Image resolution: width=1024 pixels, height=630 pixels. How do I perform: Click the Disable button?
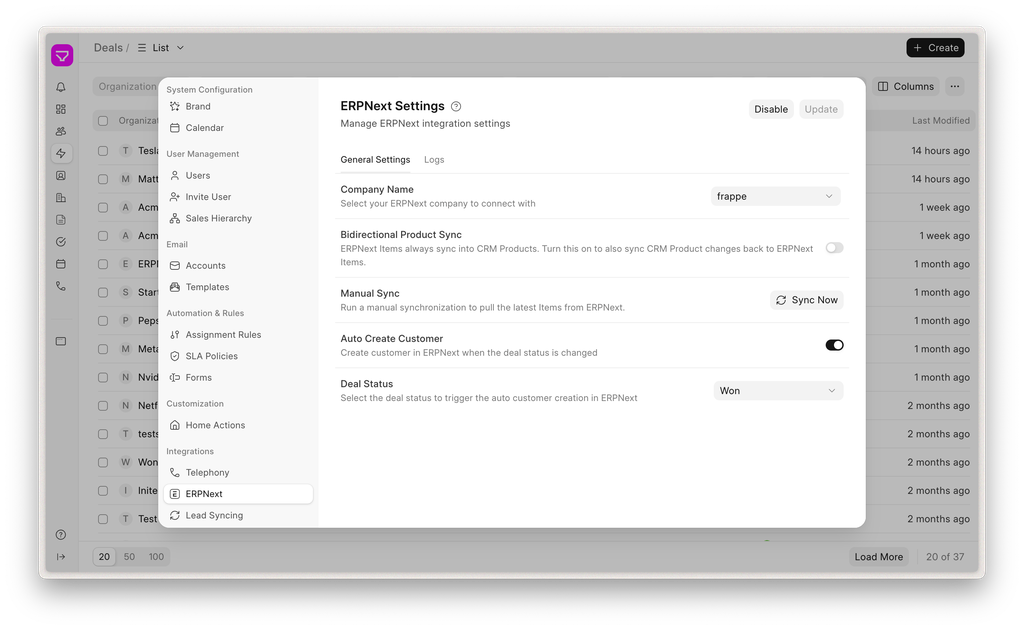coord(771,109)
